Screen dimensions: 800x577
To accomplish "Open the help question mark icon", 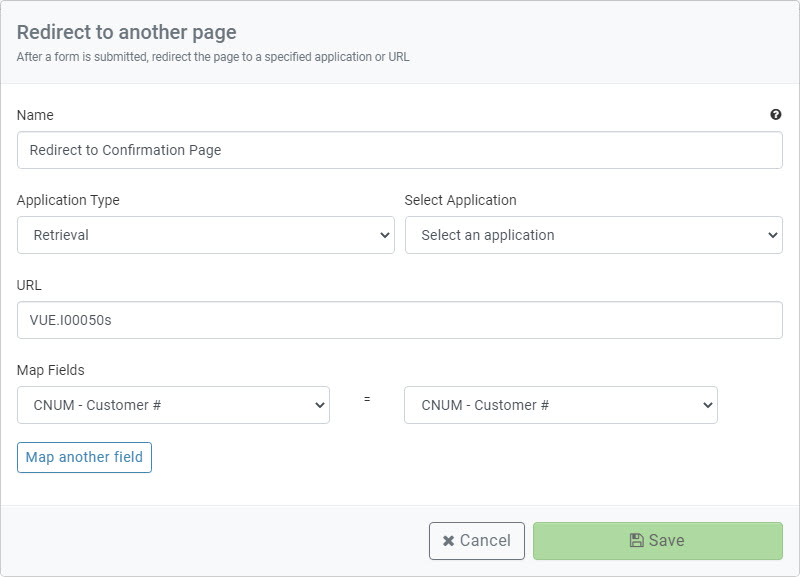I will (776, 114).
